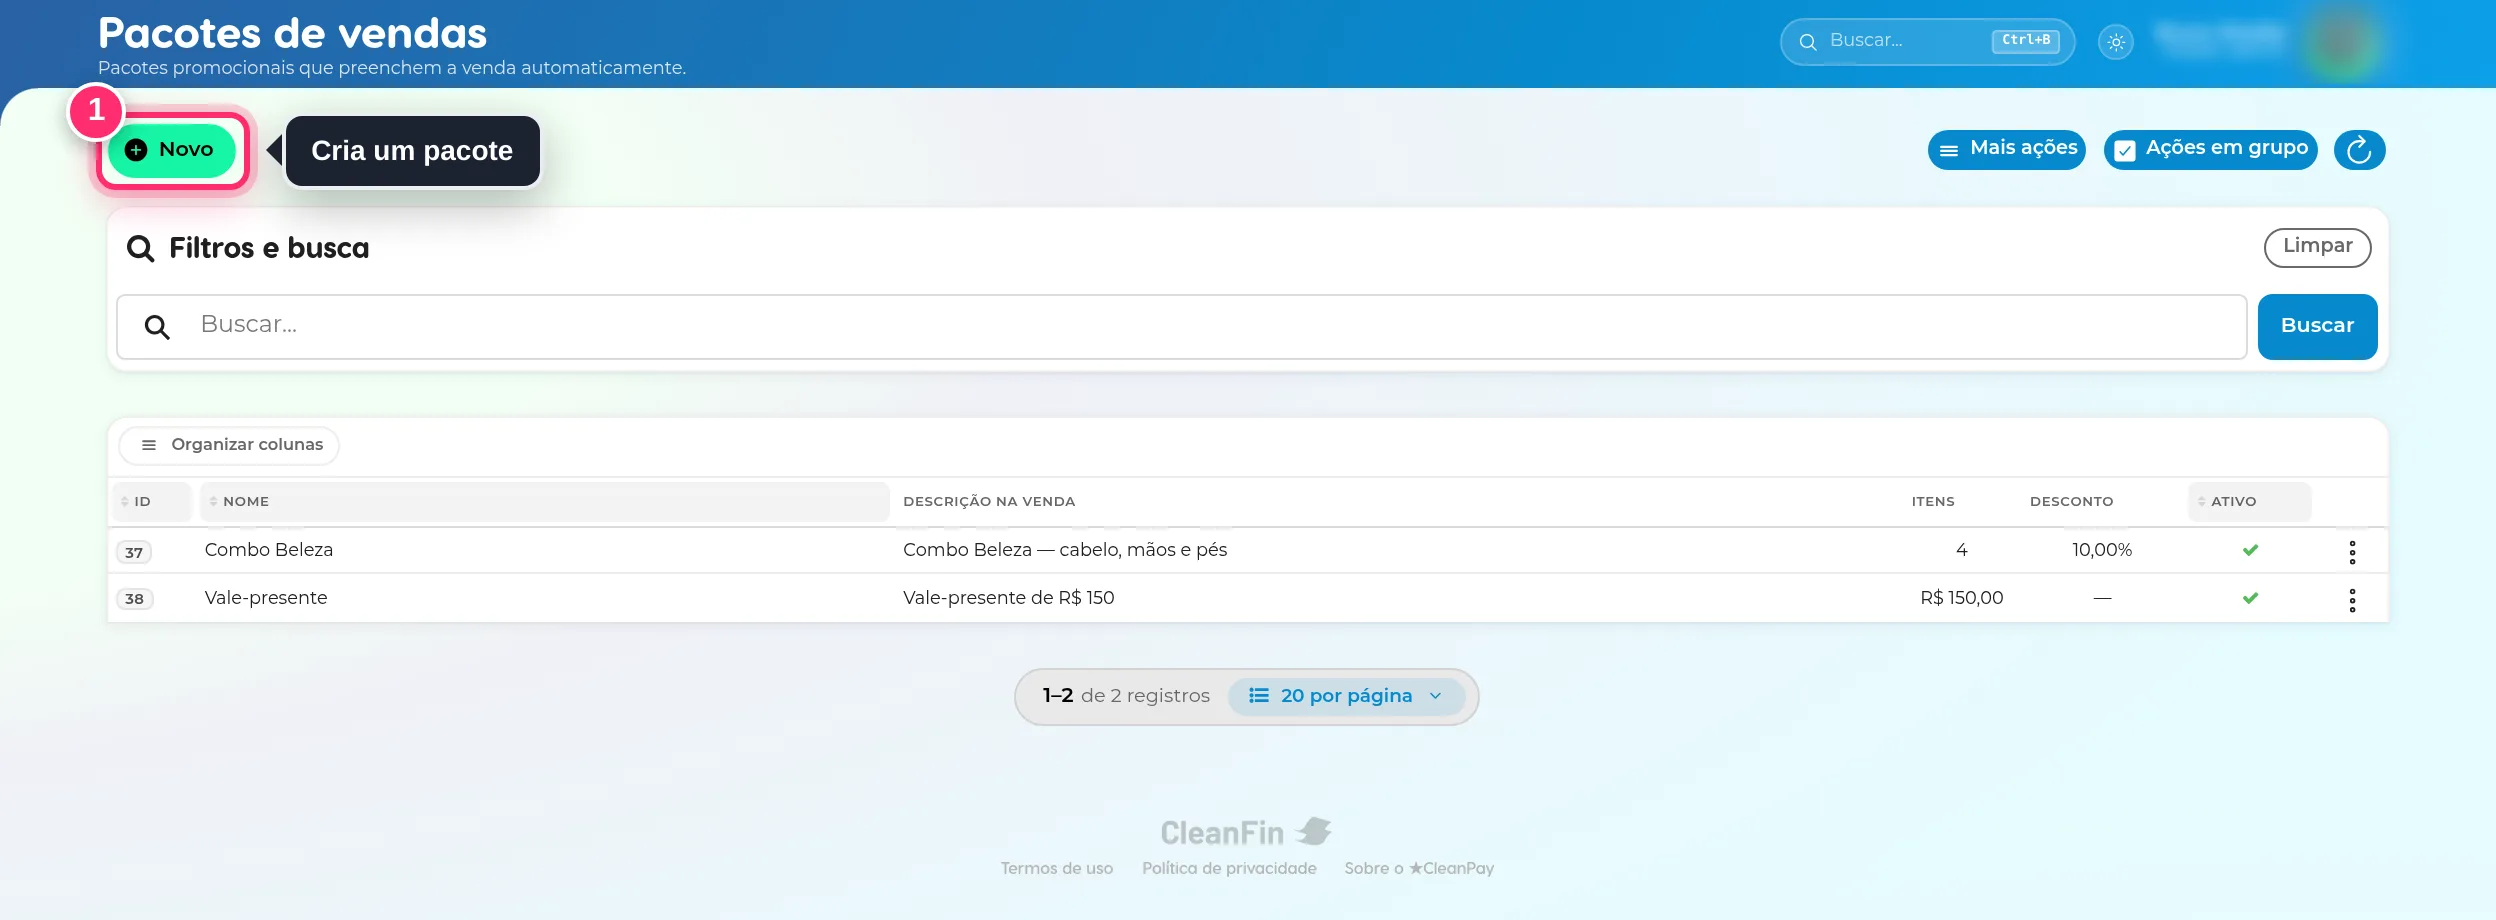Click description 'Vale-presente de R$ 150'
The width and height of the screenshot is (2496, 920).
coord(1008,598)
